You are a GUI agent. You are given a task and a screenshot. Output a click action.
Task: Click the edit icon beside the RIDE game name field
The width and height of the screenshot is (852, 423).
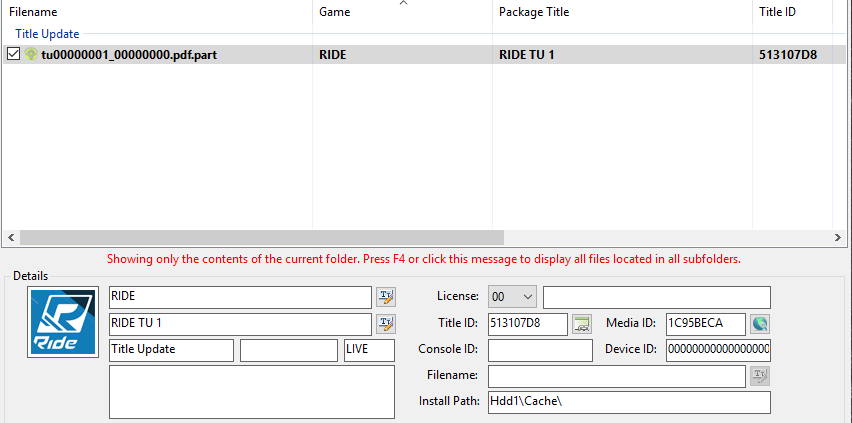(385, 297)
